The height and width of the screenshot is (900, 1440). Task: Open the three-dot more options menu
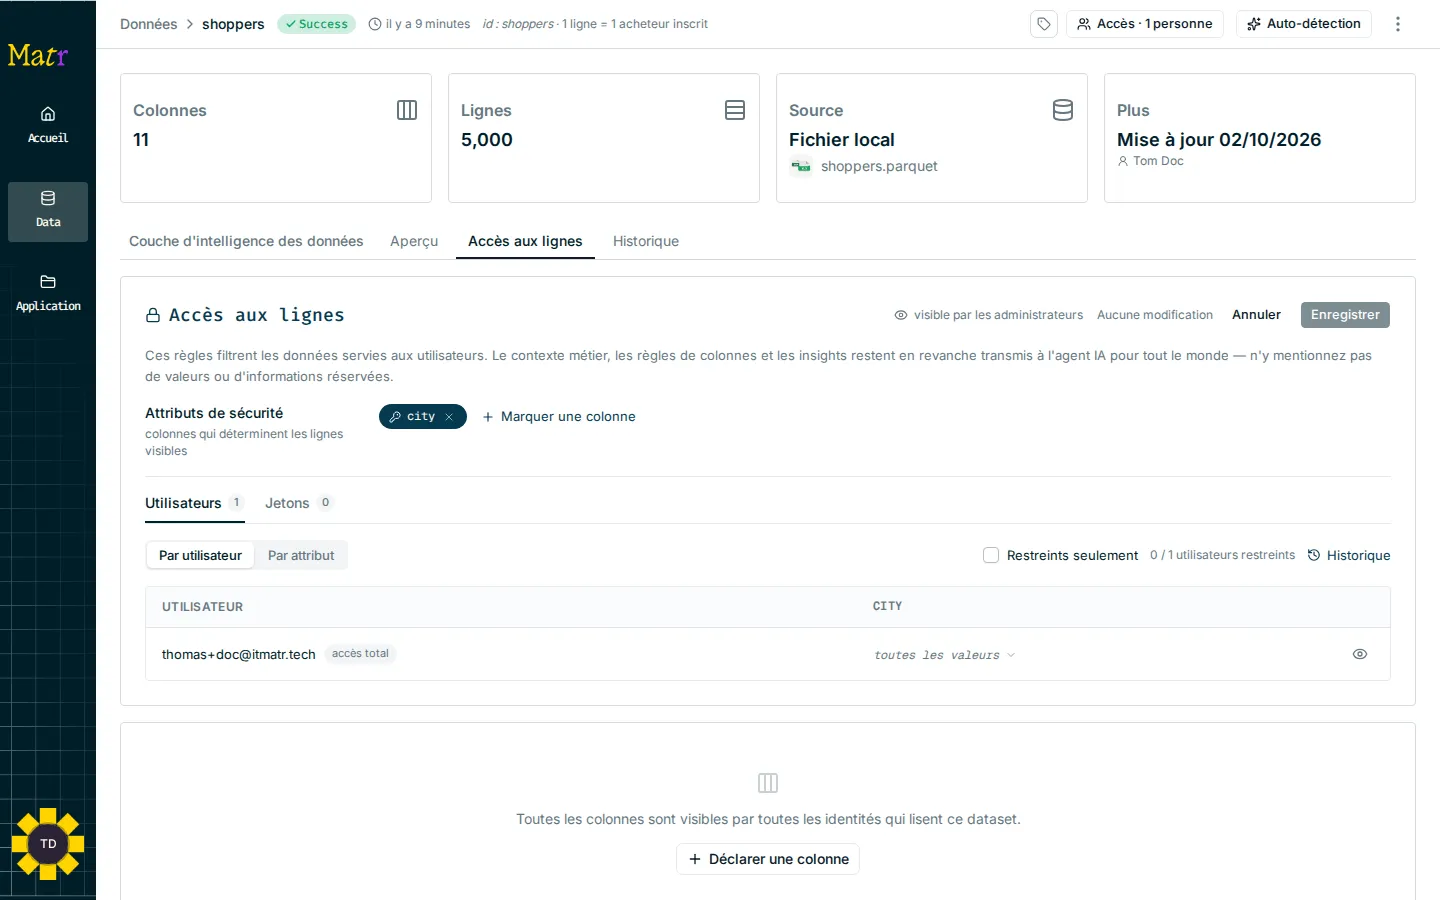(1398, 24)
